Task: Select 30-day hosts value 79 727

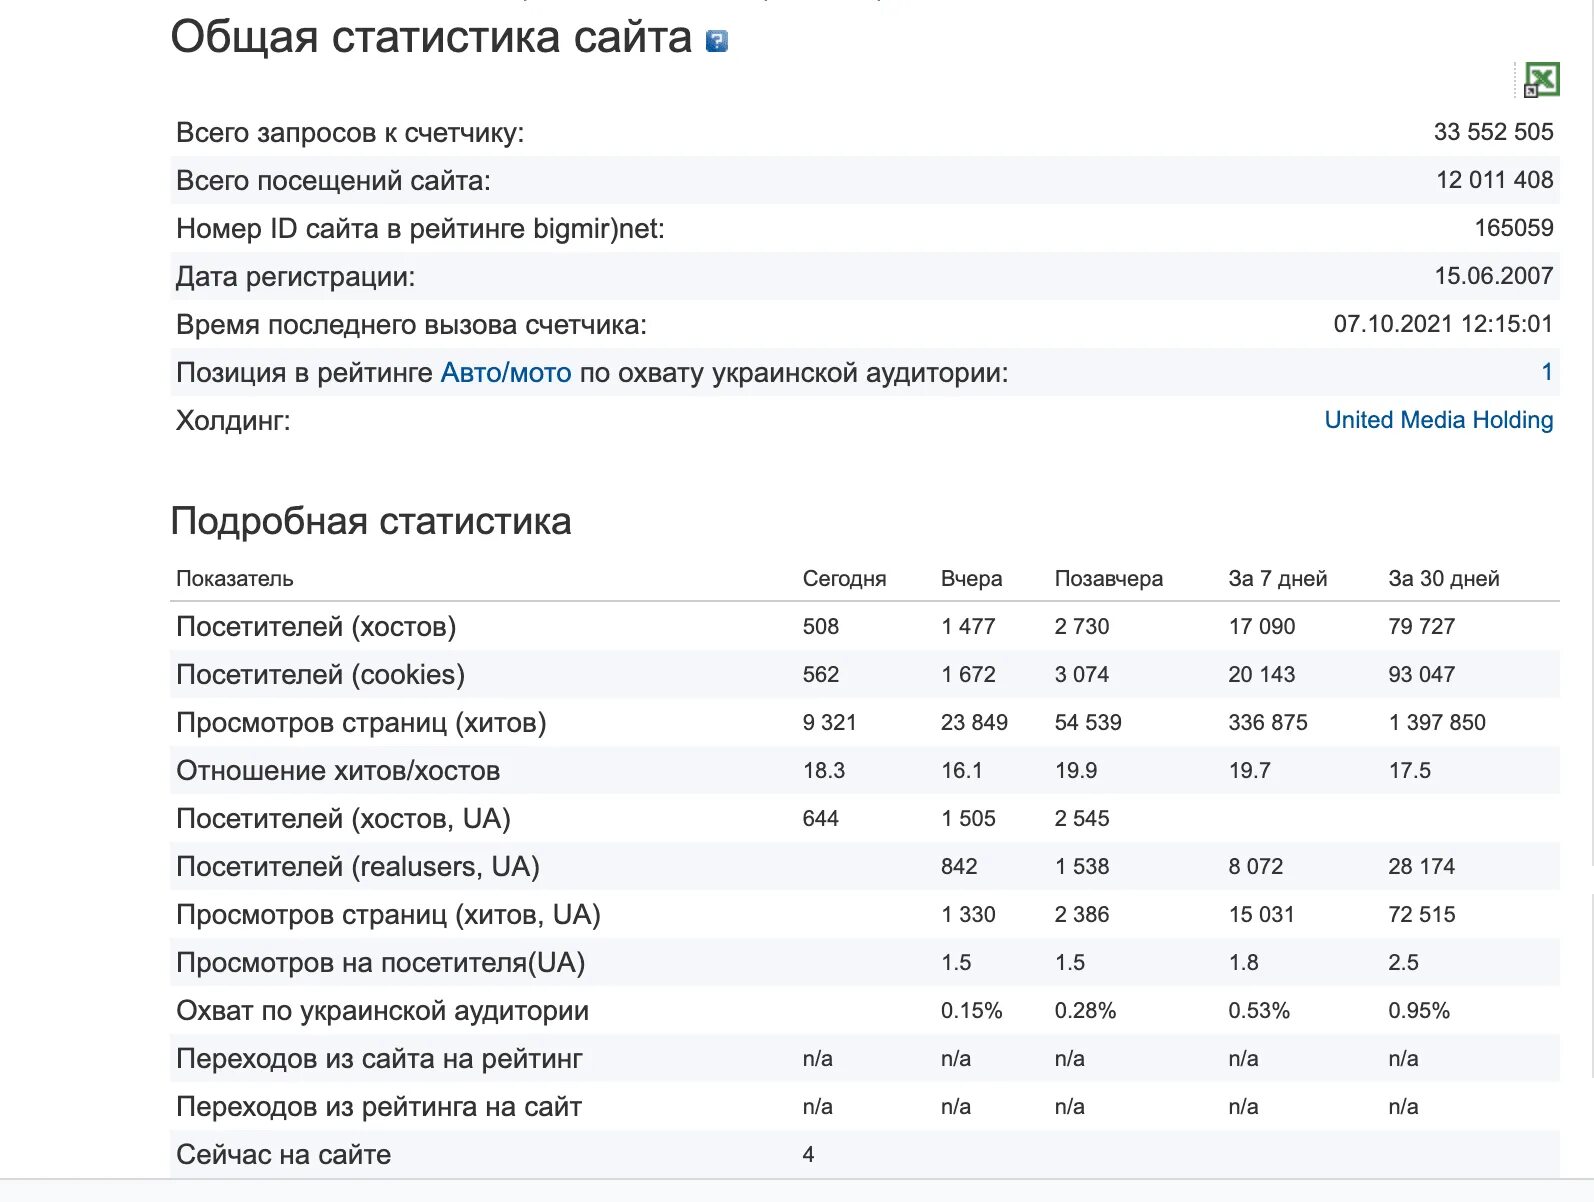Action: click(1421, 626)
